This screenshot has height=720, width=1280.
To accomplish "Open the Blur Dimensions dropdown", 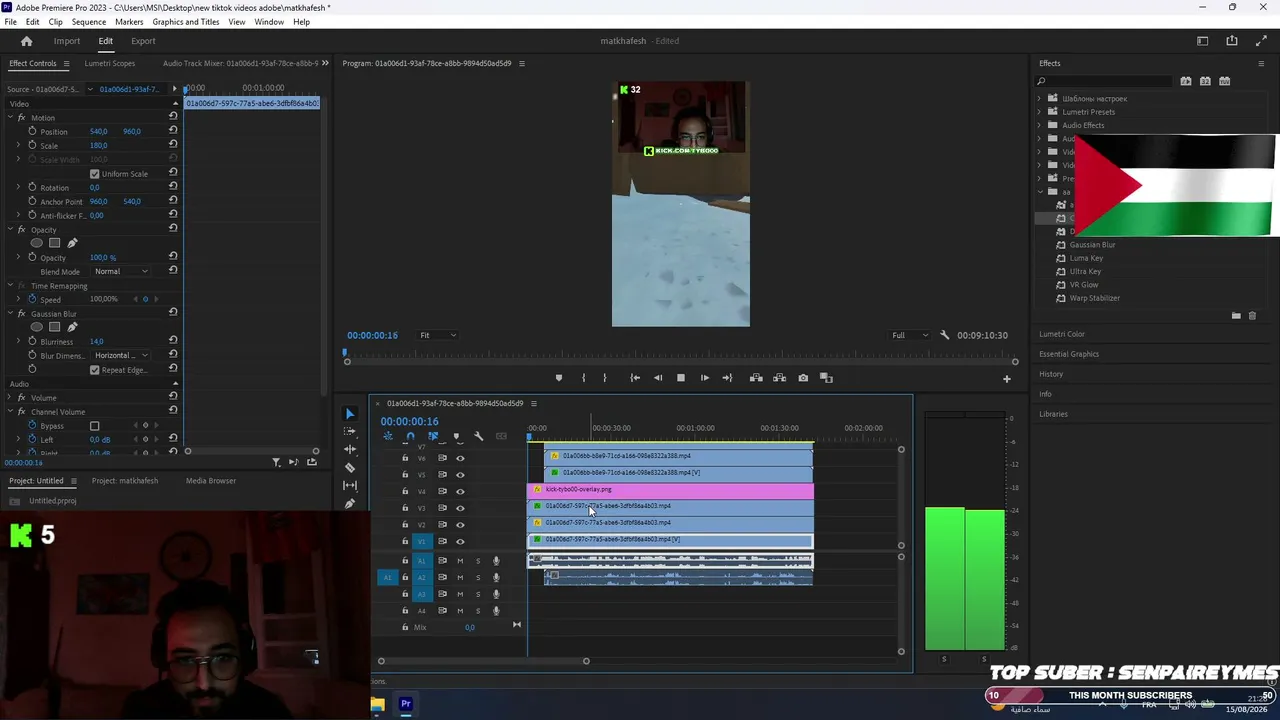I will (121, 355).
